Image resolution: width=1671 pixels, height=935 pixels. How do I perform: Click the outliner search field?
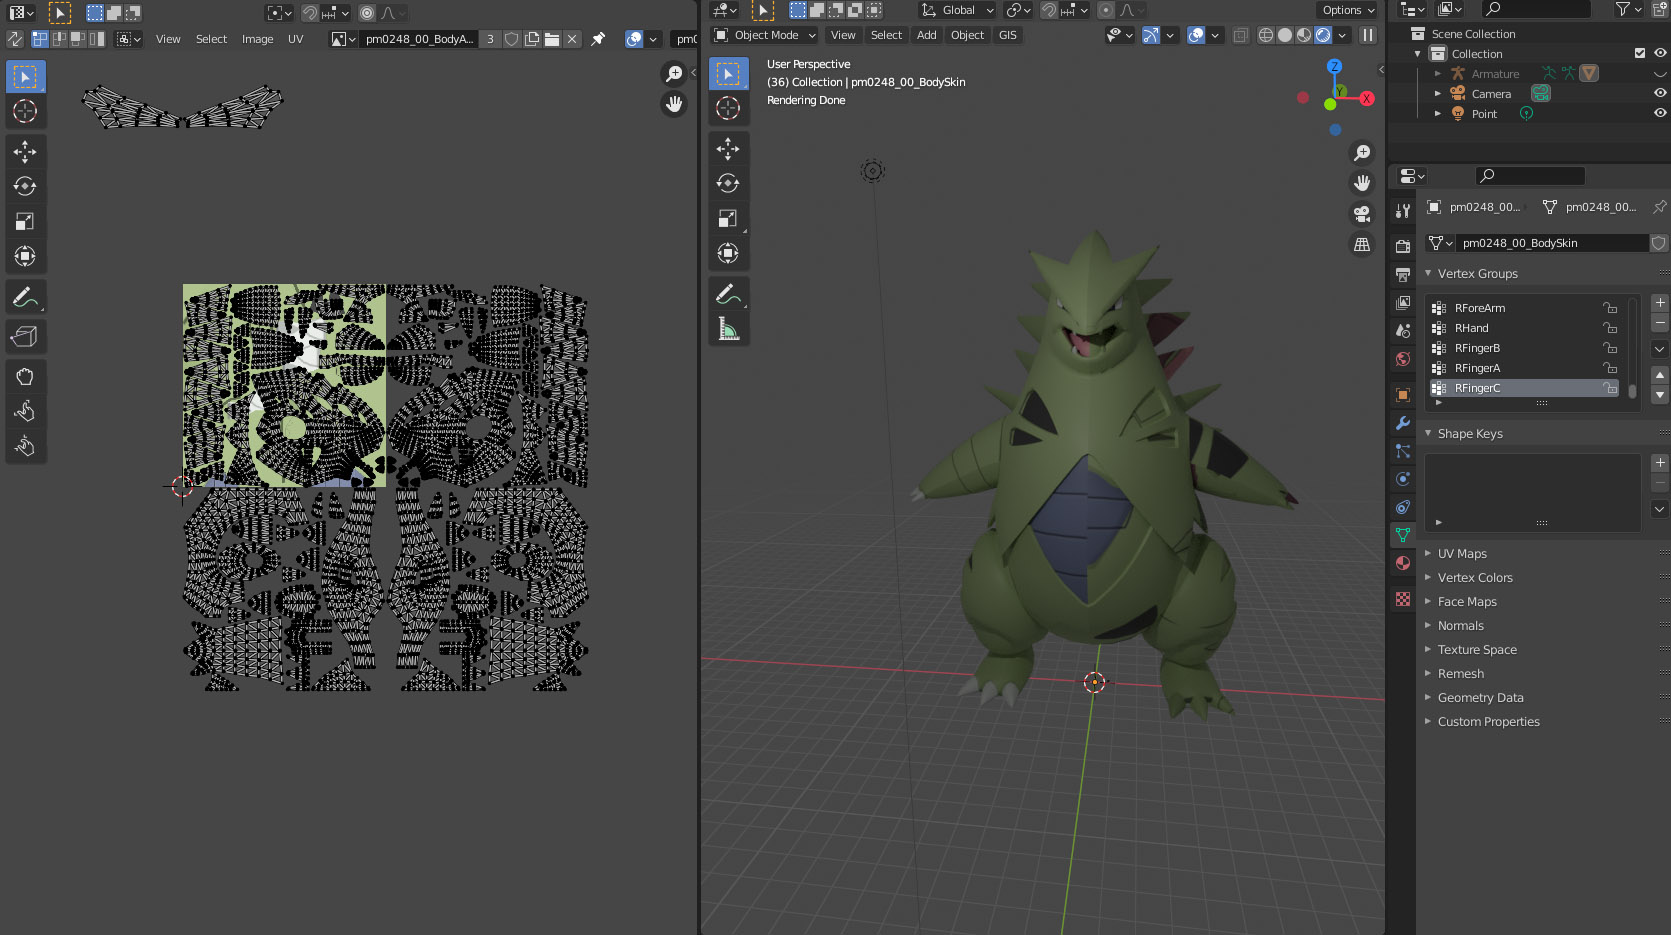click(x=1536, y=9)
